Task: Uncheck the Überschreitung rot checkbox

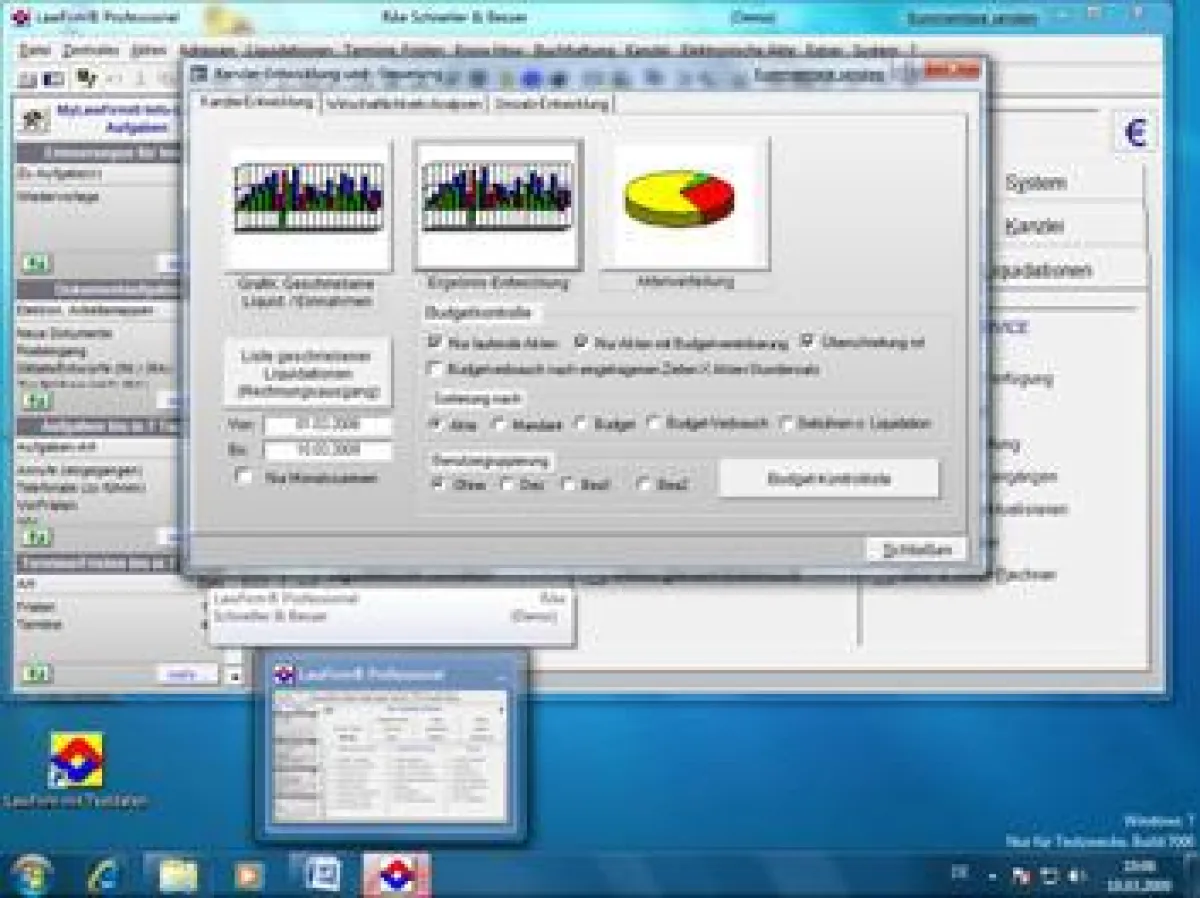Action: (x=806, y=342)
